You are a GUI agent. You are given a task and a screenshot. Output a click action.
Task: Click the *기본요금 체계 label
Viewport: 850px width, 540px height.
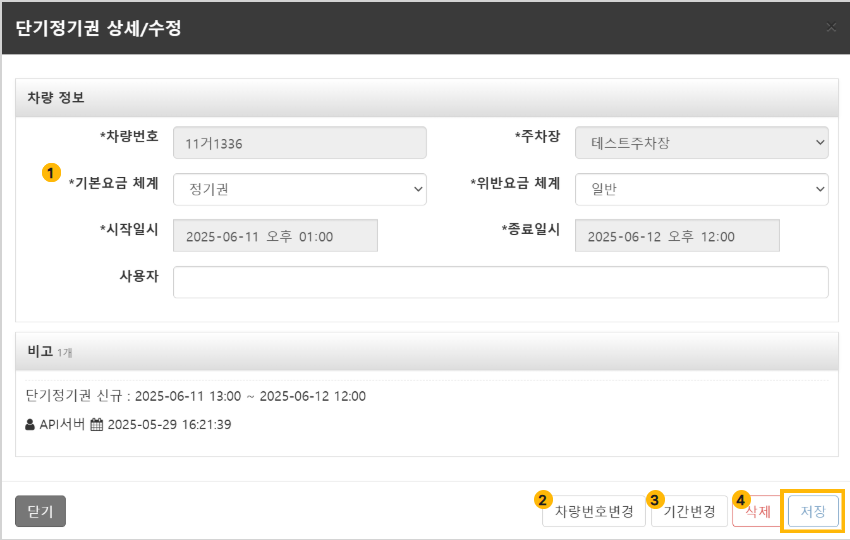pyautogui.click(x=113, y=183)
